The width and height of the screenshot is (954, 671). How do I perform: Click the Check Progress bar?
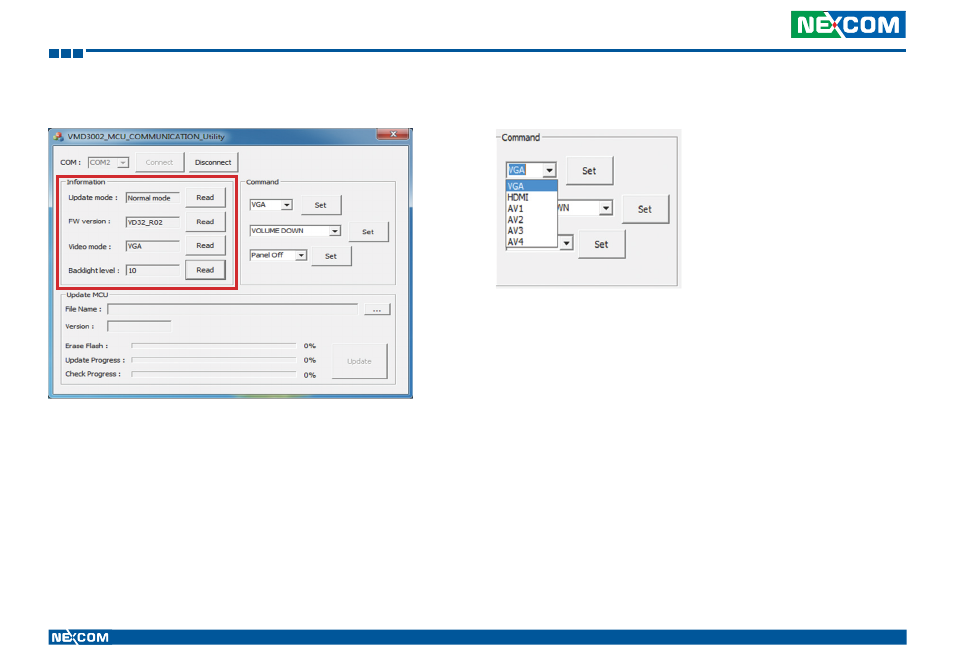tap(214, 374)
